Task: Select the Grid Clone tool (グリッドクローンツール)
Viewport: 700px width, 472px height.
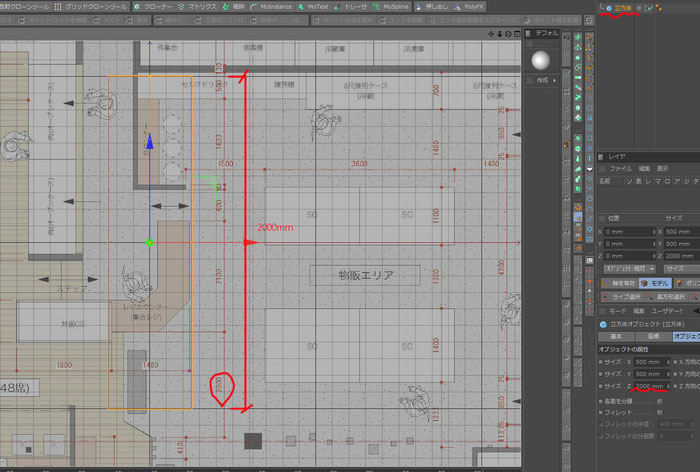Action: [x=91, y=7]
